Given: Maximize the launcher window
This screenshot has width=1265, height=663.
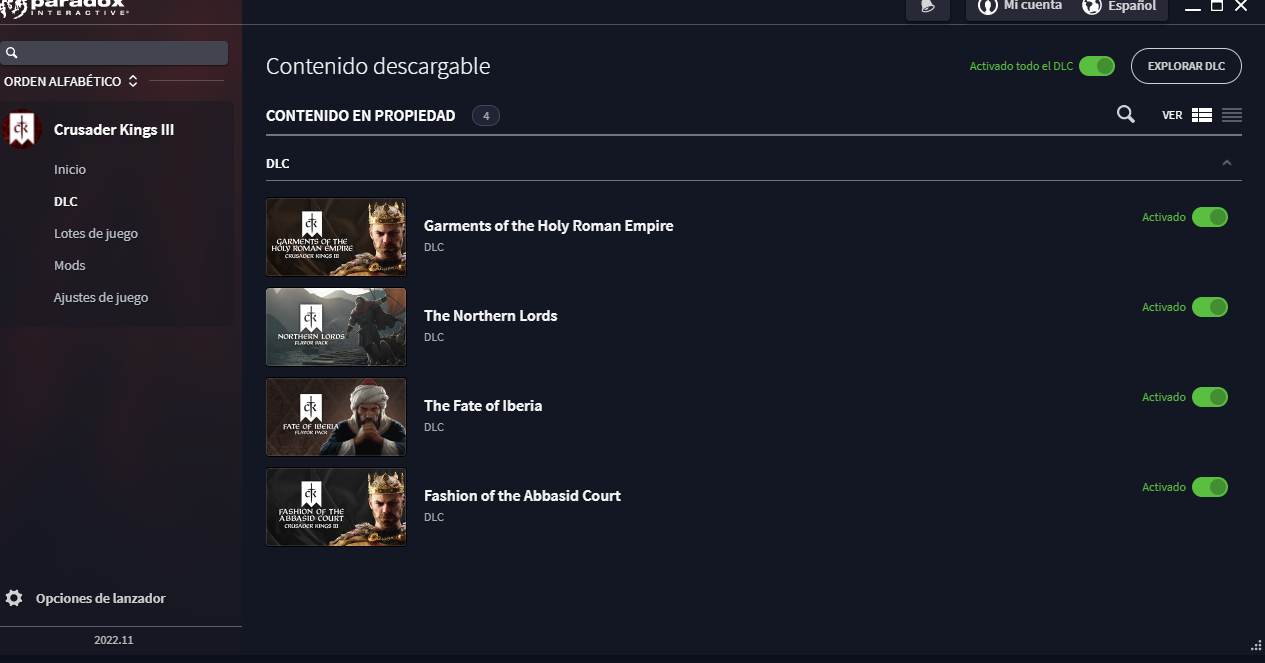Looking at the screenshot, I should click(1217, 5).
